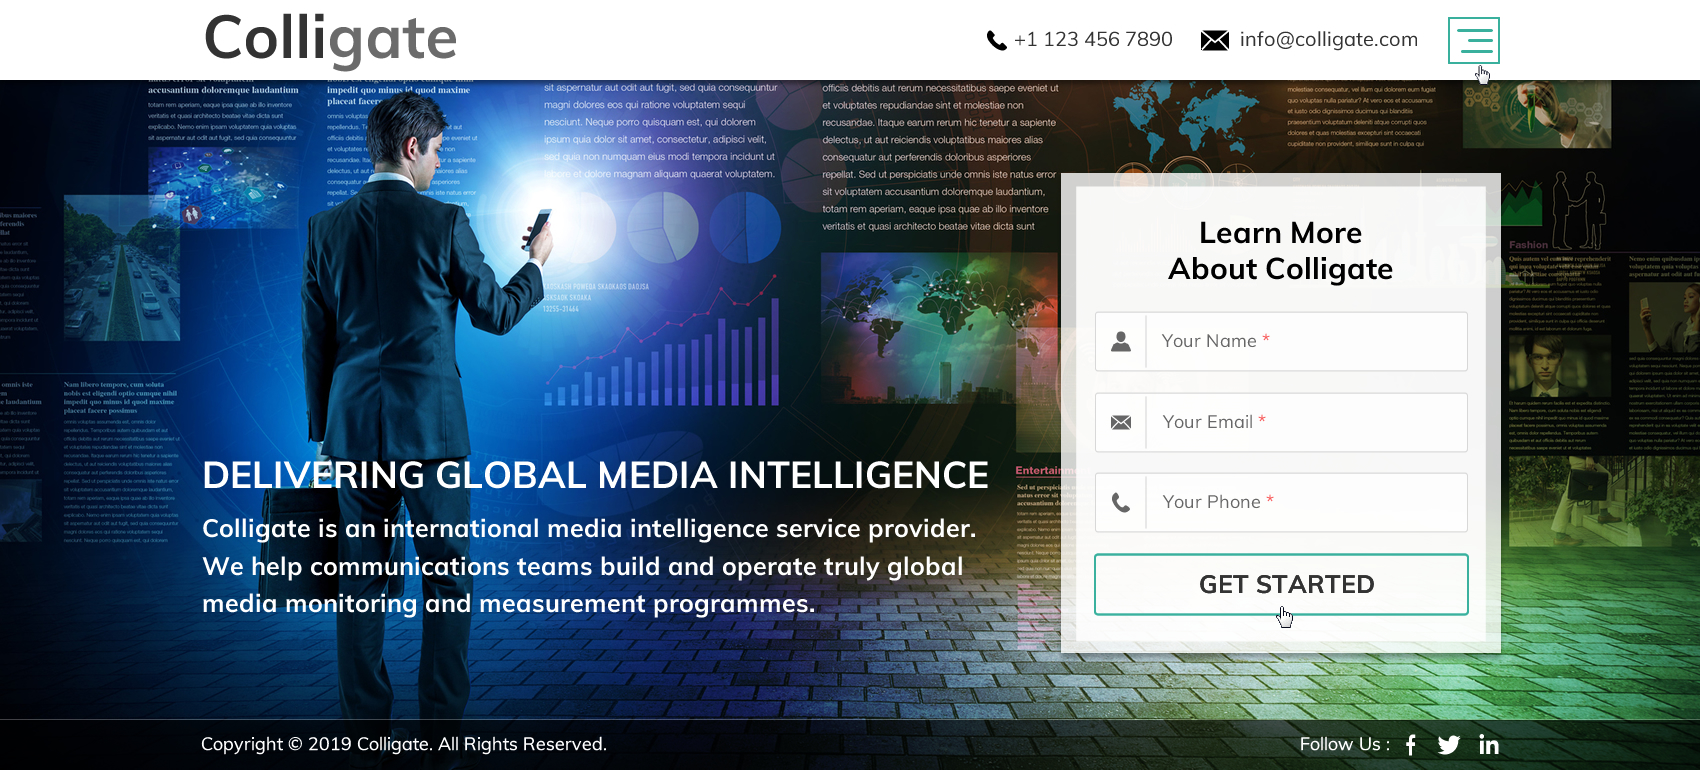Open the Twitter icon in footer
Viewport: 1700px width, 770px height.
(x=1449, y=745)
